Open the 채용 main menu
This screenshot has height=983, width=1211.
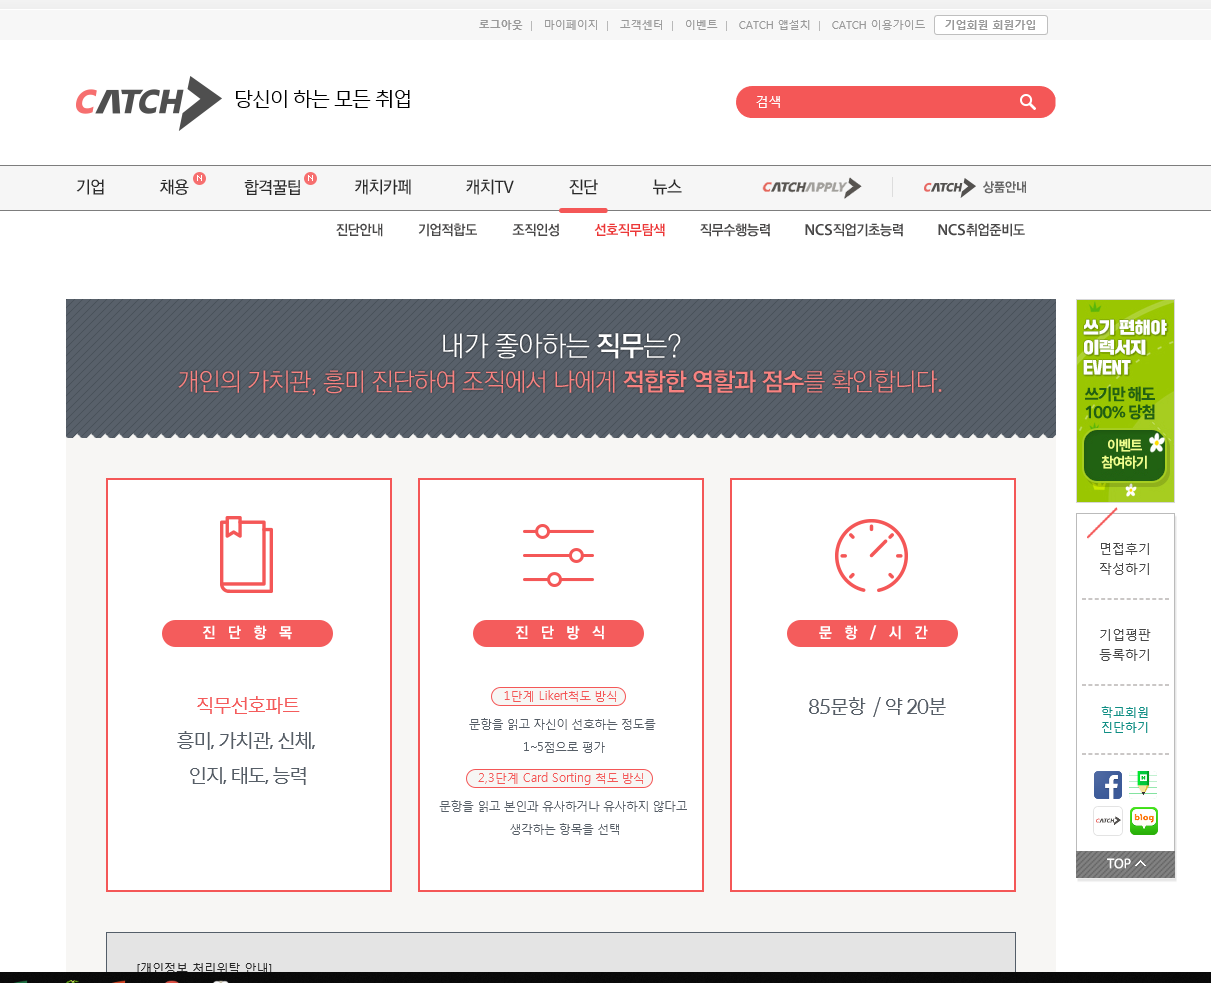[174, 187]
